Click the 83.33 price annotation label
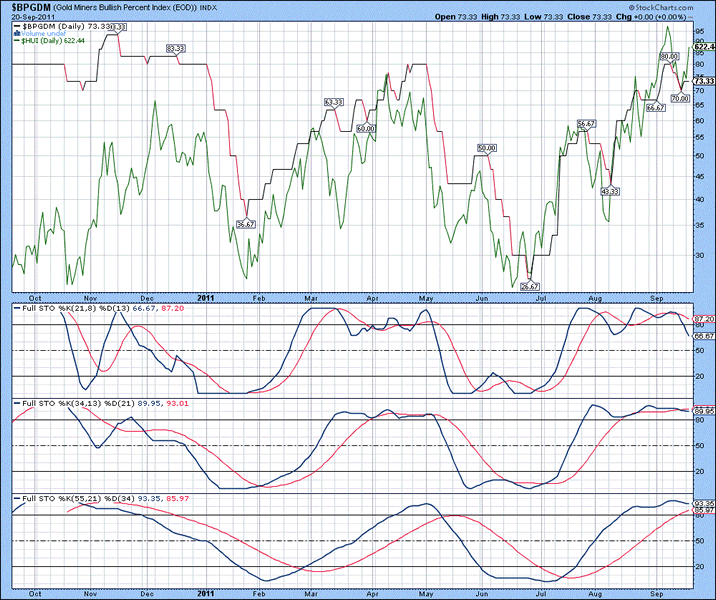This screenshot has height=600, width=716. click(x=175, y=48)
